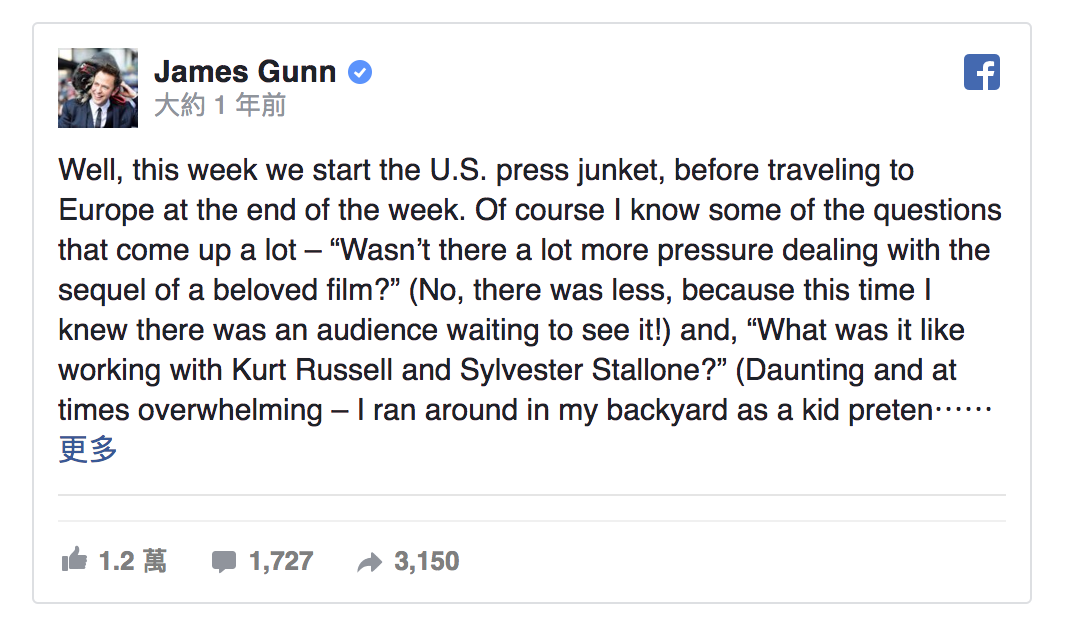1072x634 pixels.
Task: Click the comment bubble icon
Action: point(224,561)
